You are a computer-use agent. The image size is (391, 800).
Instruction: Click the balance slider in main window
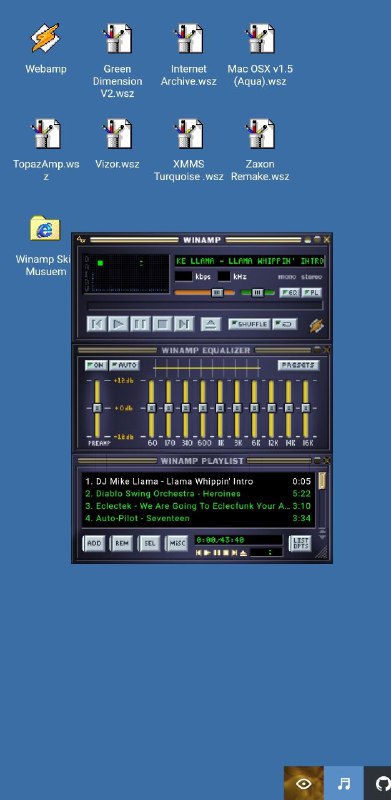coord(258,293)
